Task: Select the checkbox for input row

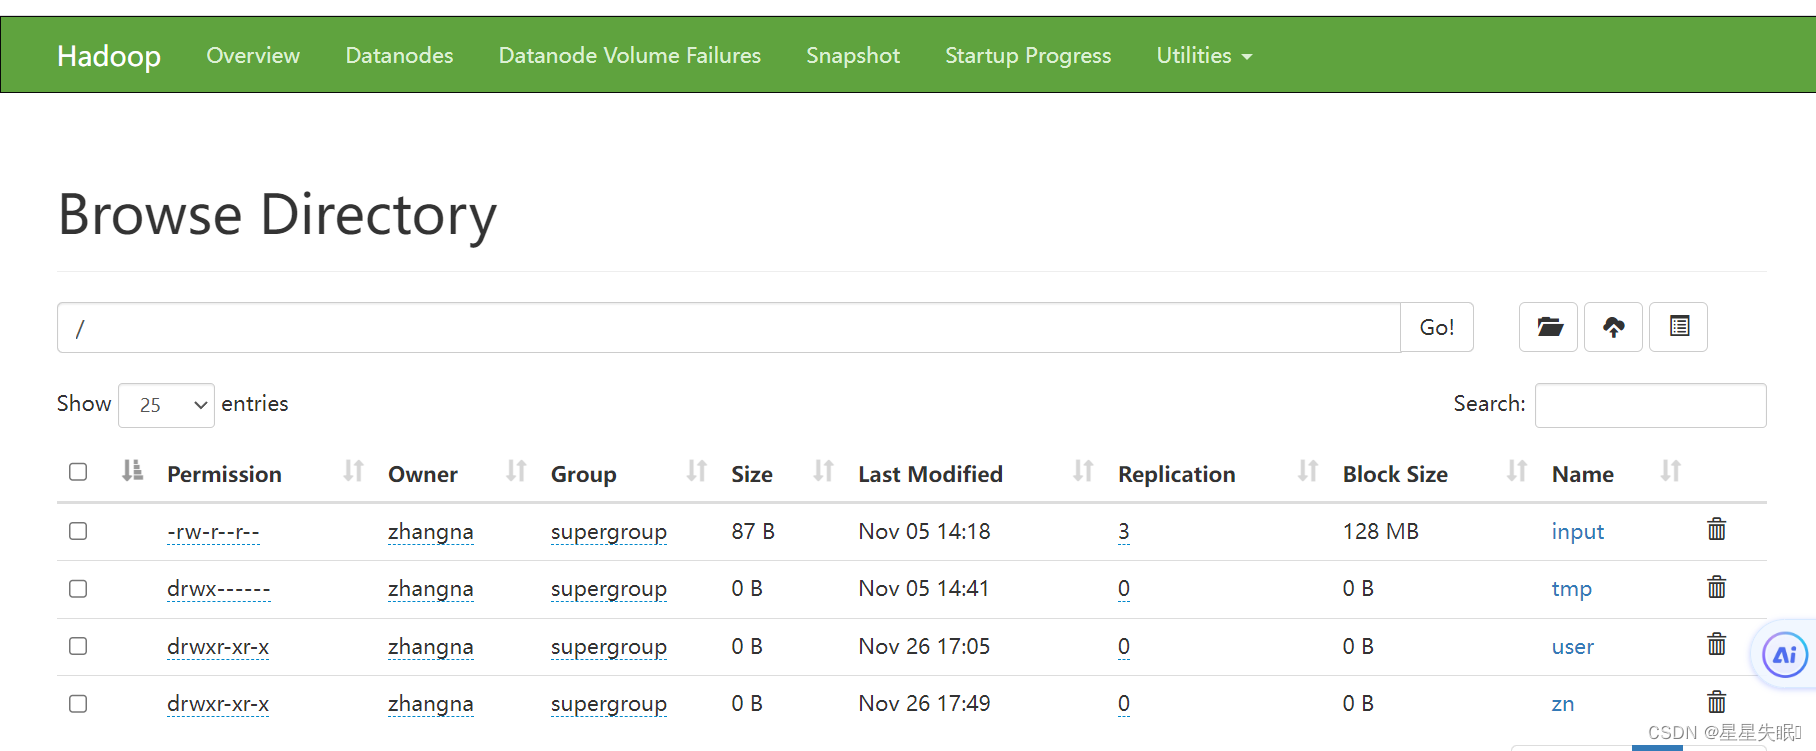Action: pyautogui.click(x=78, y=531)
